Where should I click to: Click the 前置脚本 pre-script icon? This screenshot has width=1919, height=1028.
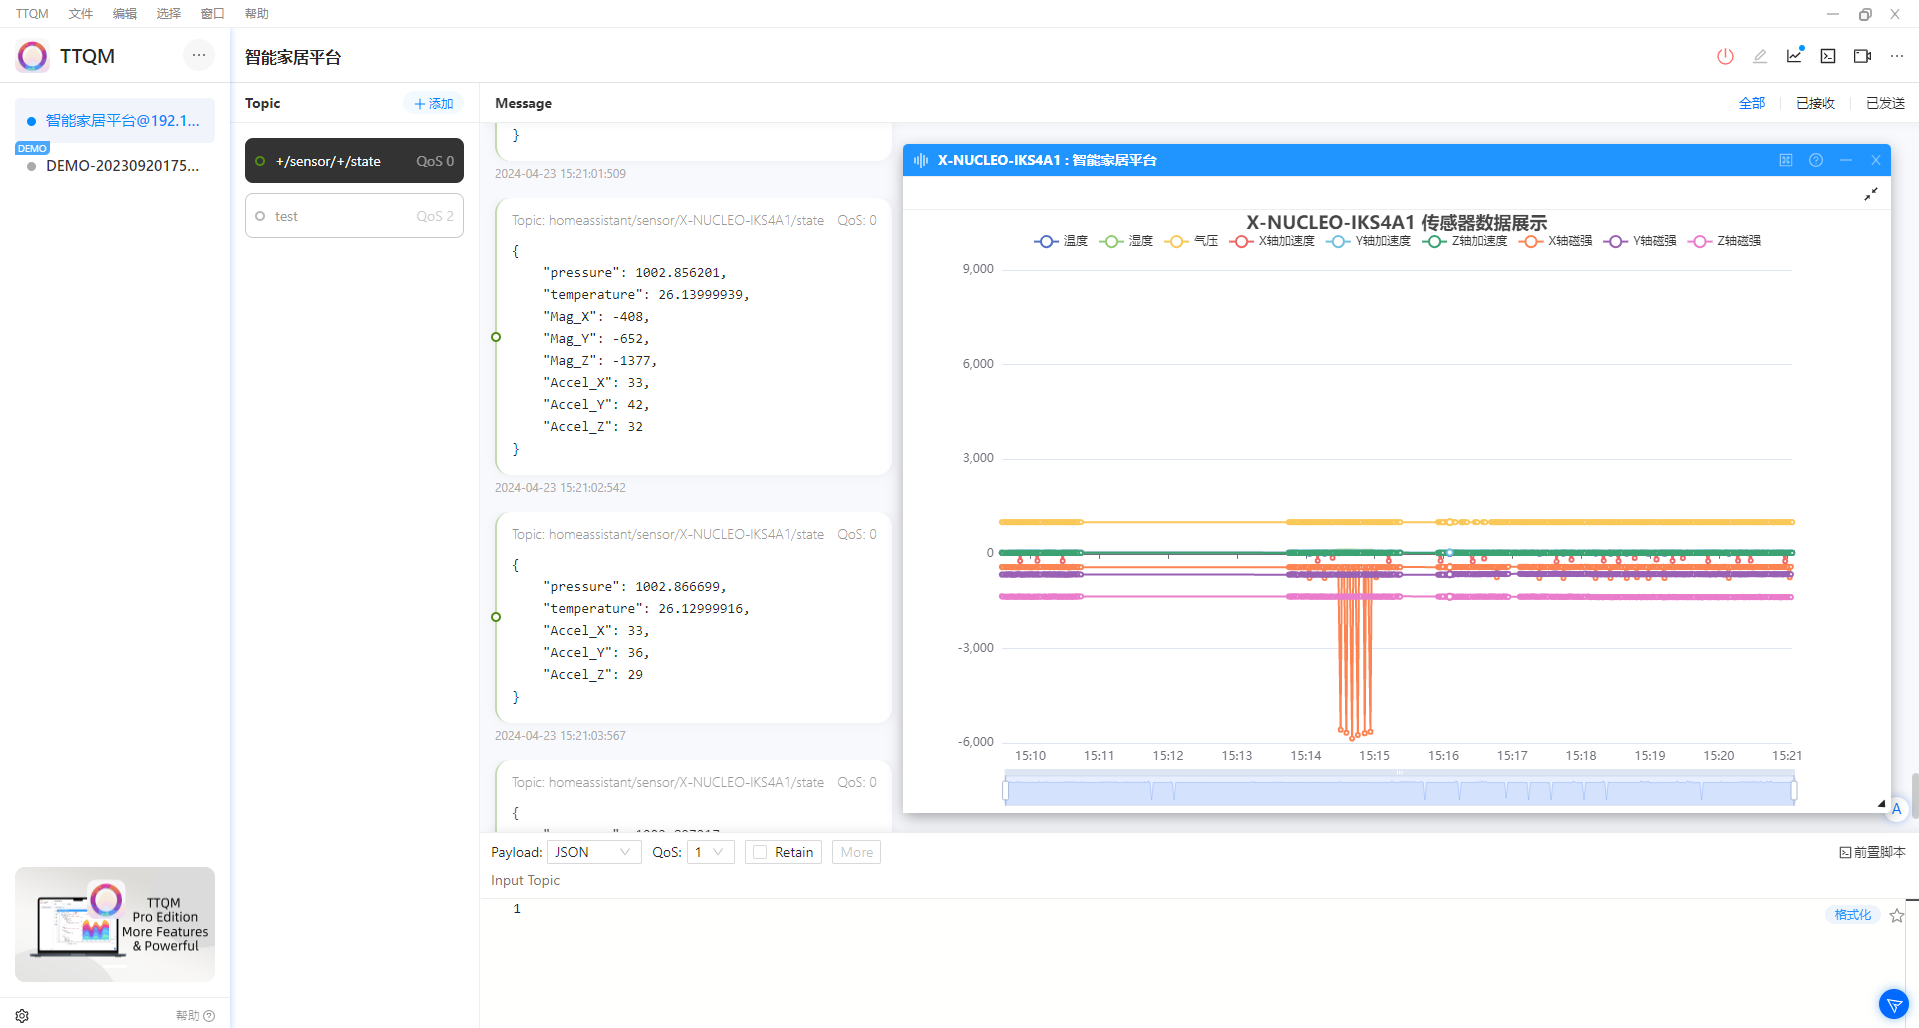(1845, 852)
